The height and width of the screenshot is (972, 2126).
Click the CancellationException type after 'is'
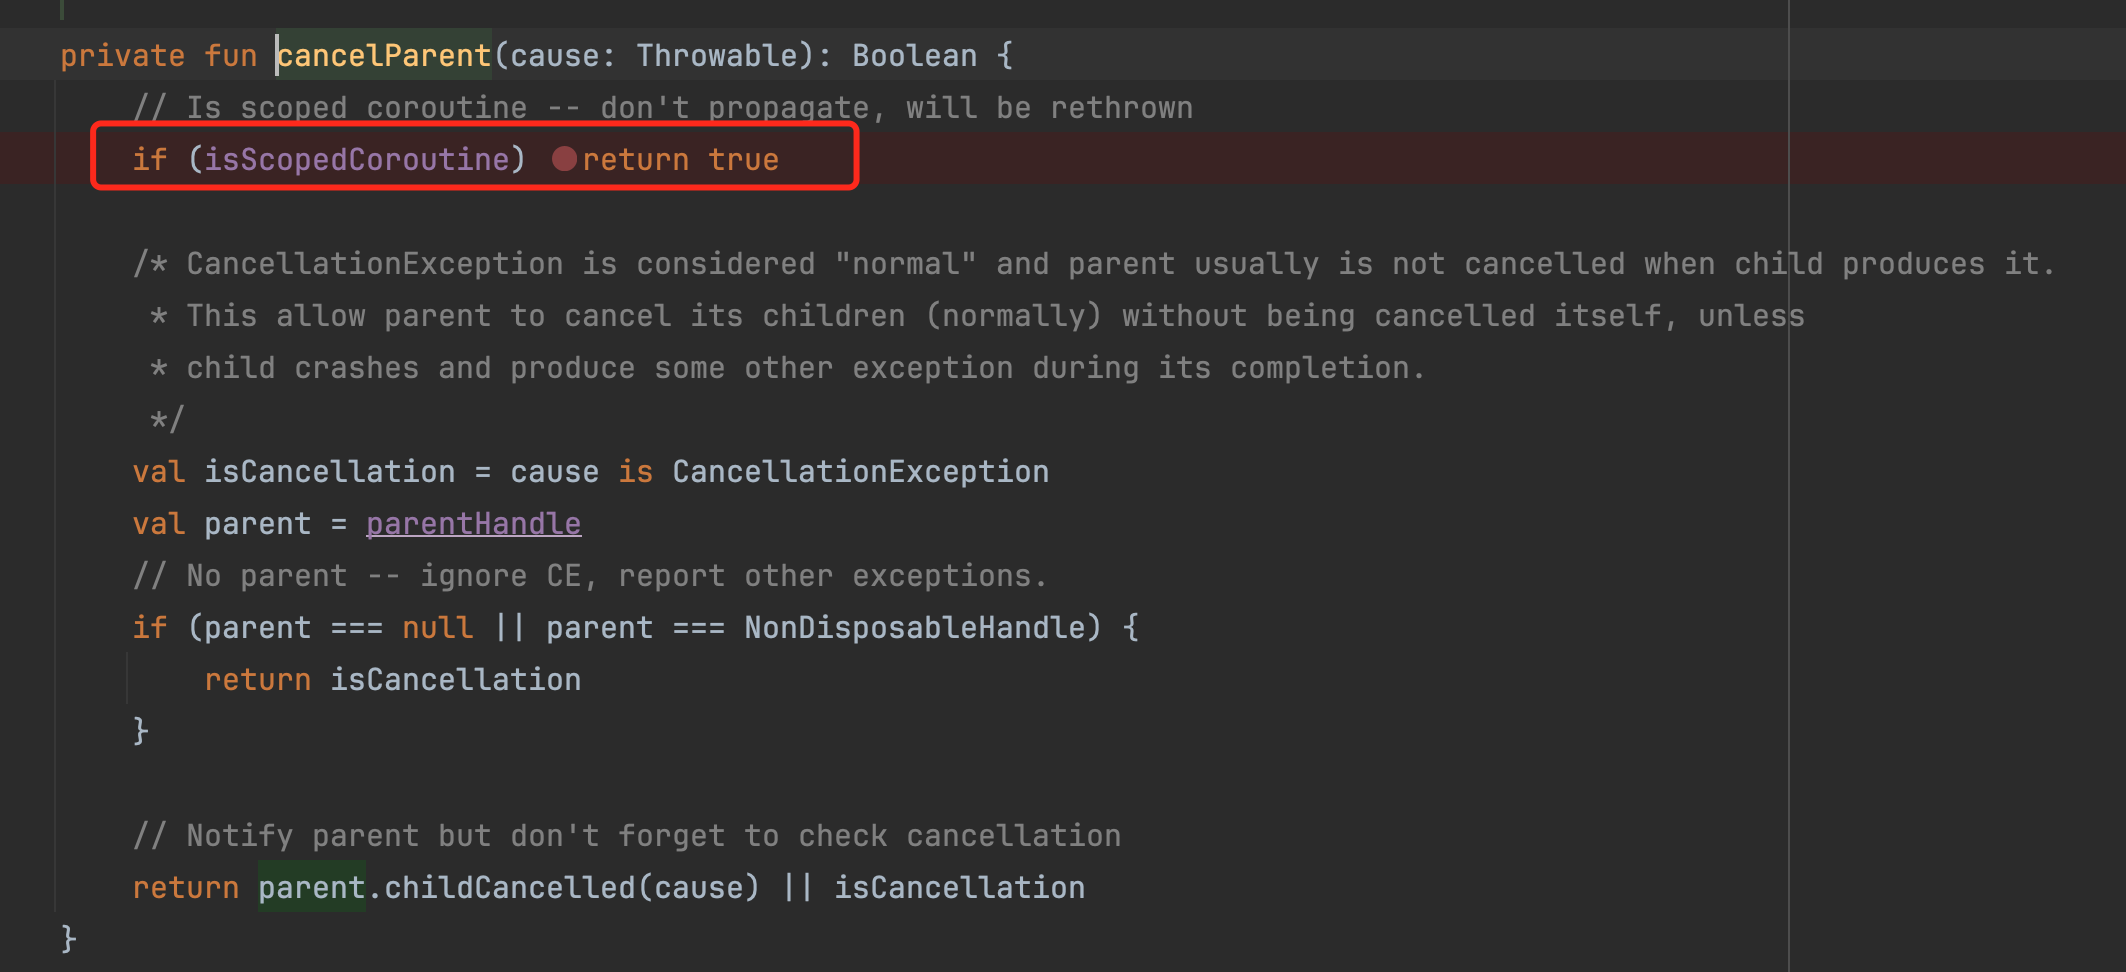coord(860,472)
